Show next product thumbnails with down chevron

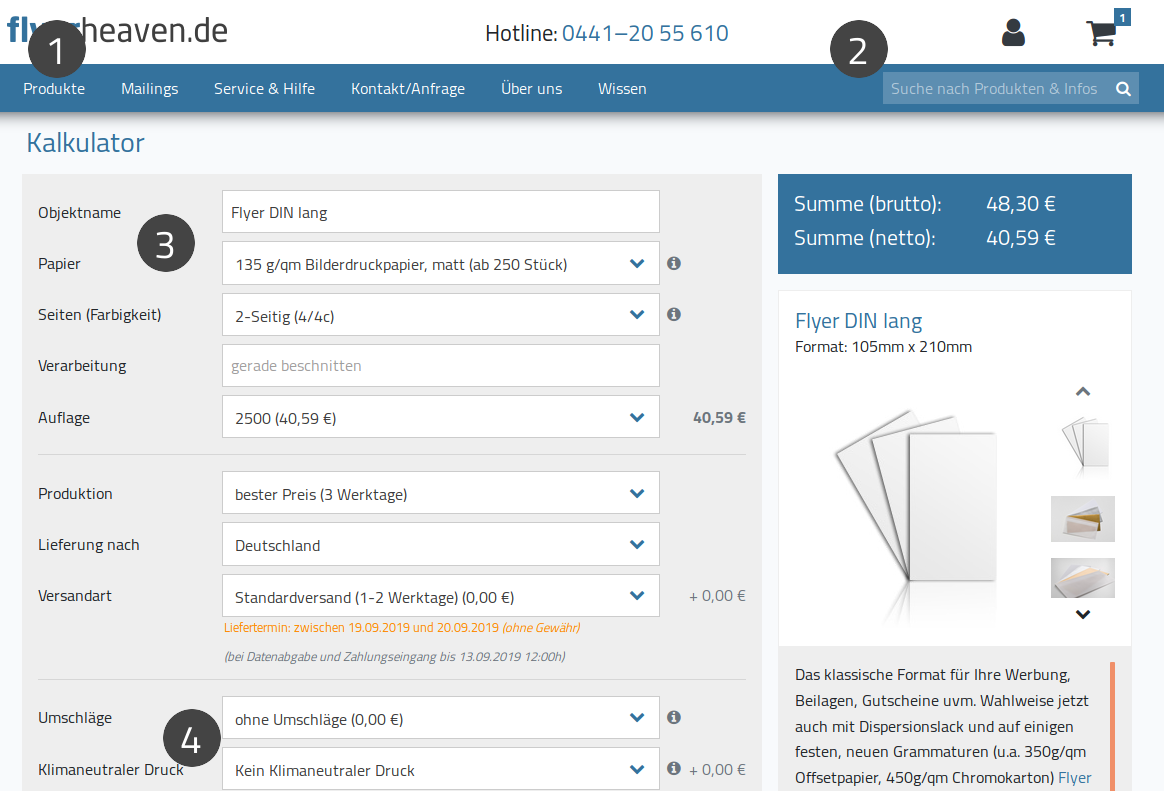click(1083, 614)
